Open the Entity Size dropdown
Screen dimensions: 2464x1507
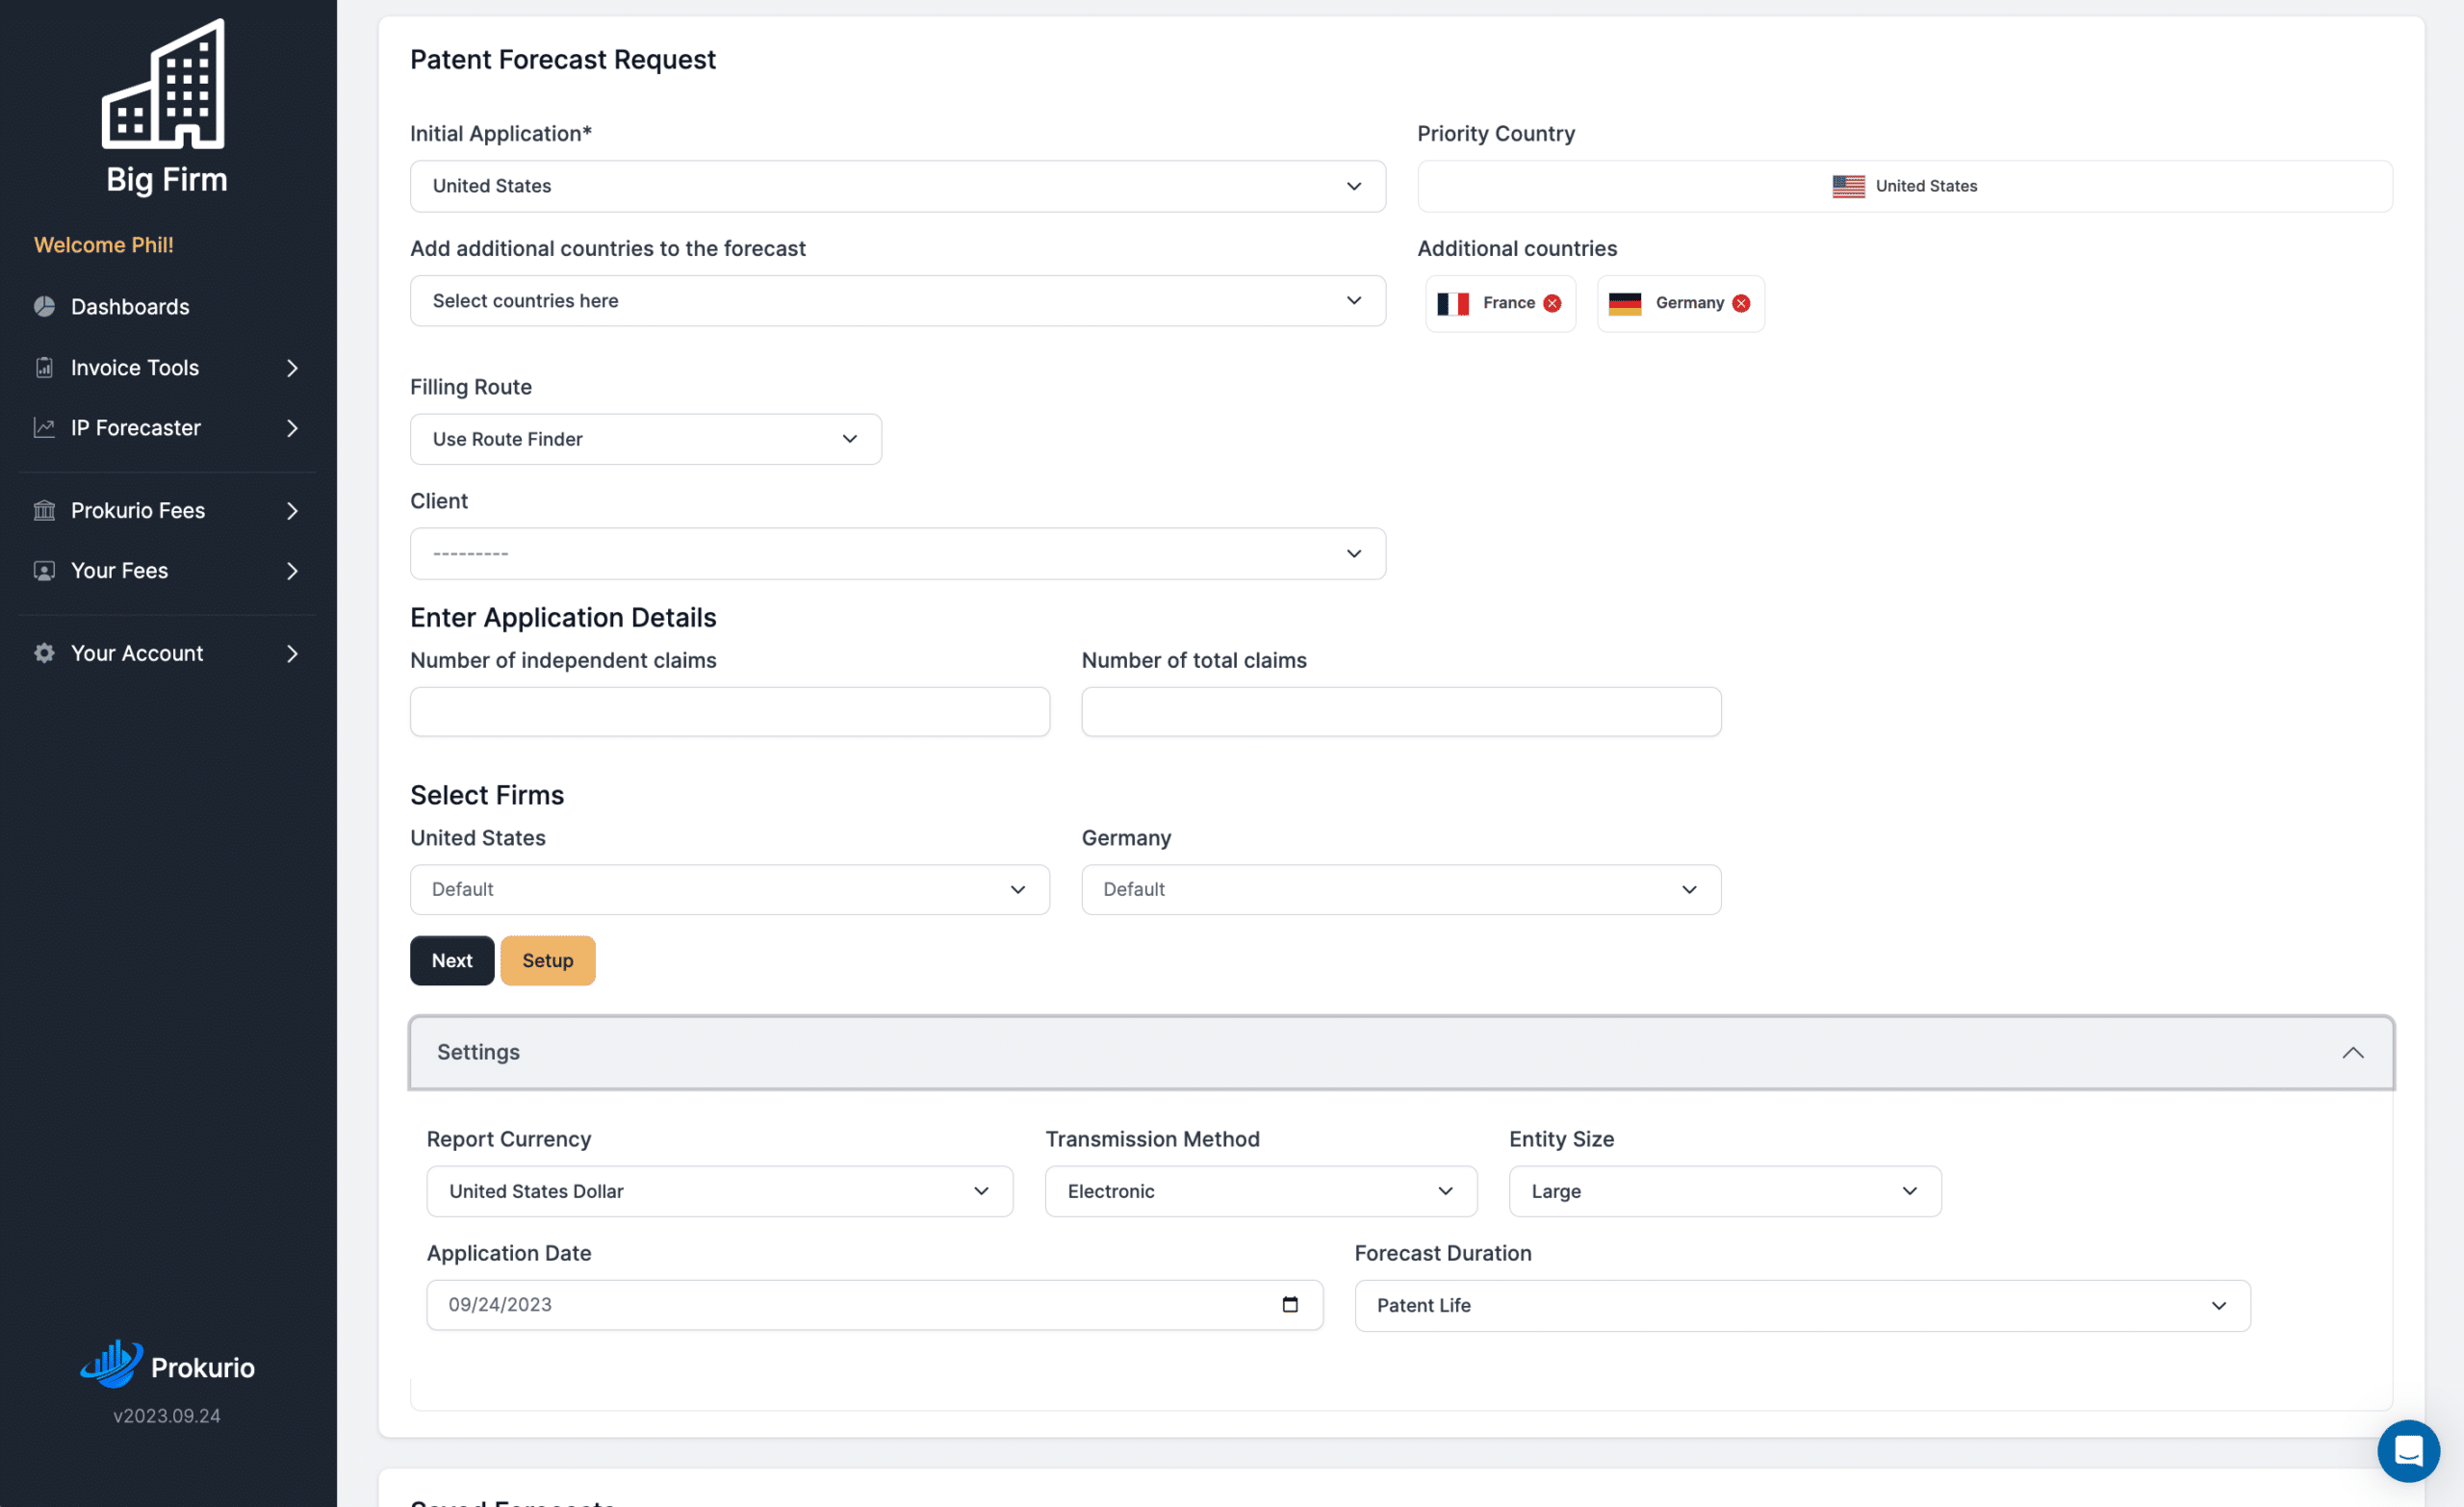pos(1724,1191)
